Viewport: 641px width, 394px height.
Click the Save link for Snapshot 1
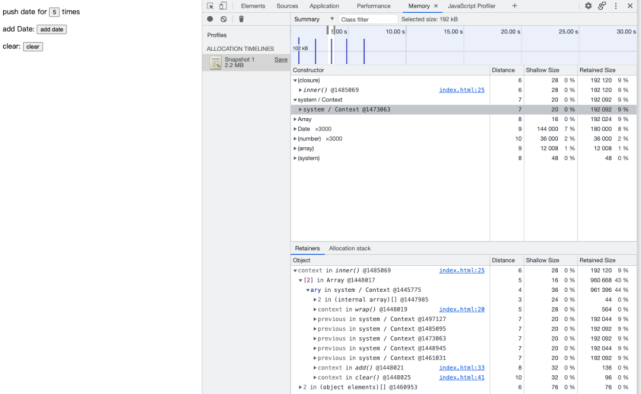[x=281, y=60]
